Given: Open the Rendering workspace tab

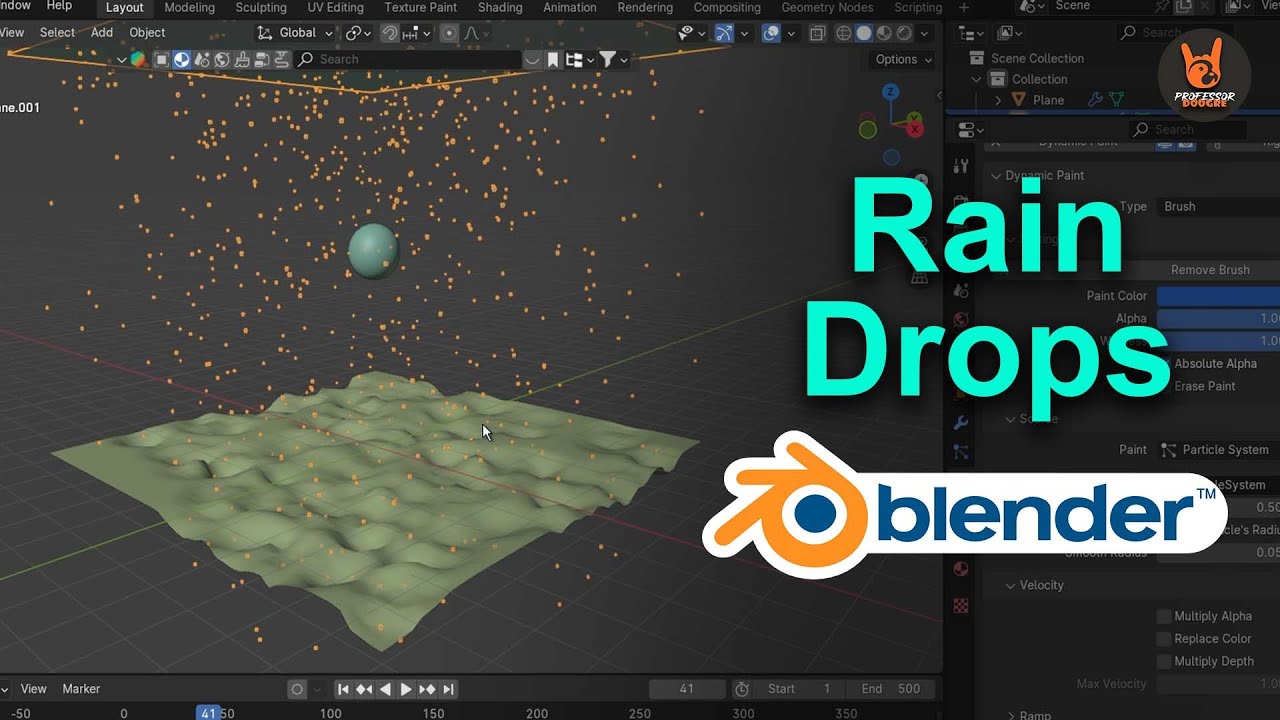Looking at the screenshot, I should (645, 7).
